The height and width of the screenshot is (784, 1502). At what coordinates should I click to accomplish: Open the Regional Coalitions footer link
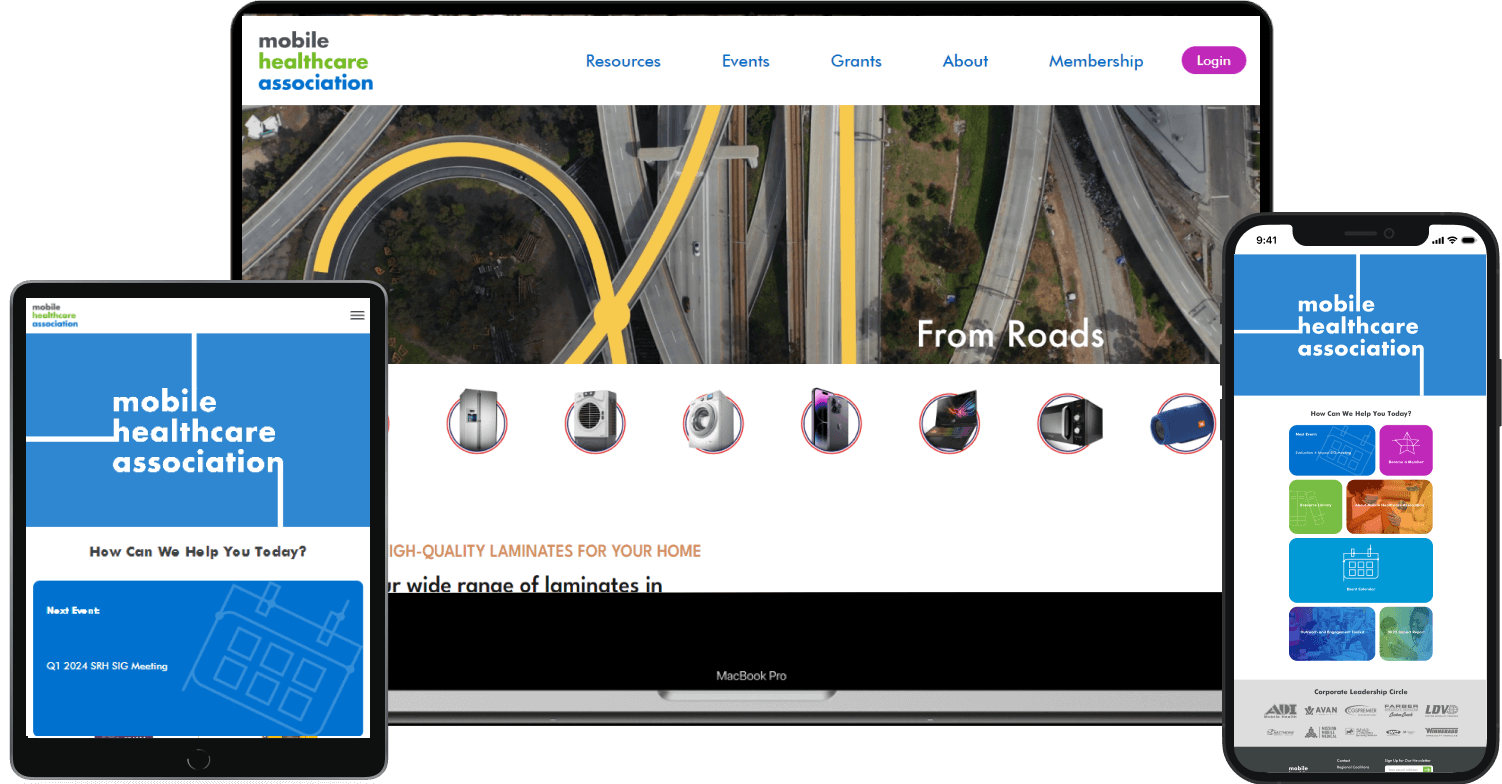[1353, 767]
